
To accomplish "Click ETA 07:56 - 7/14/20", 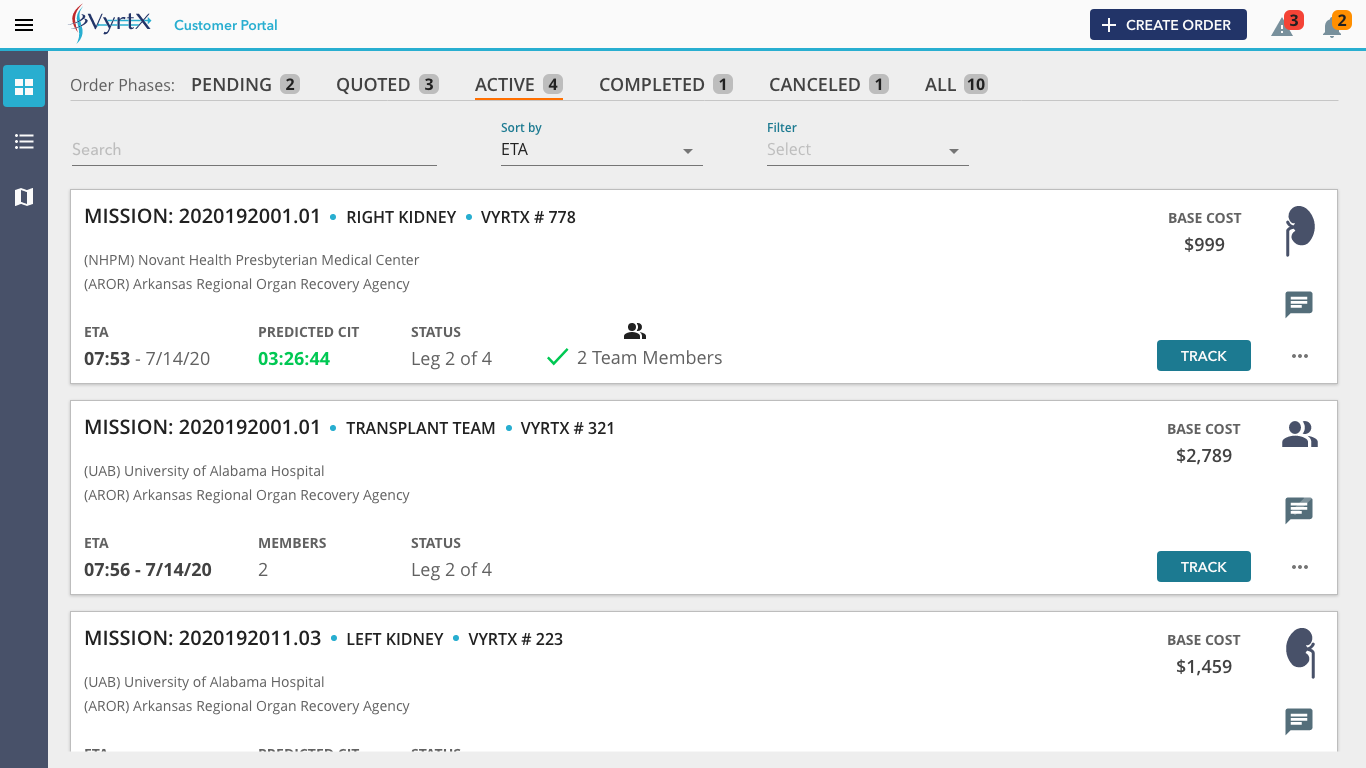I will point(148,569).
